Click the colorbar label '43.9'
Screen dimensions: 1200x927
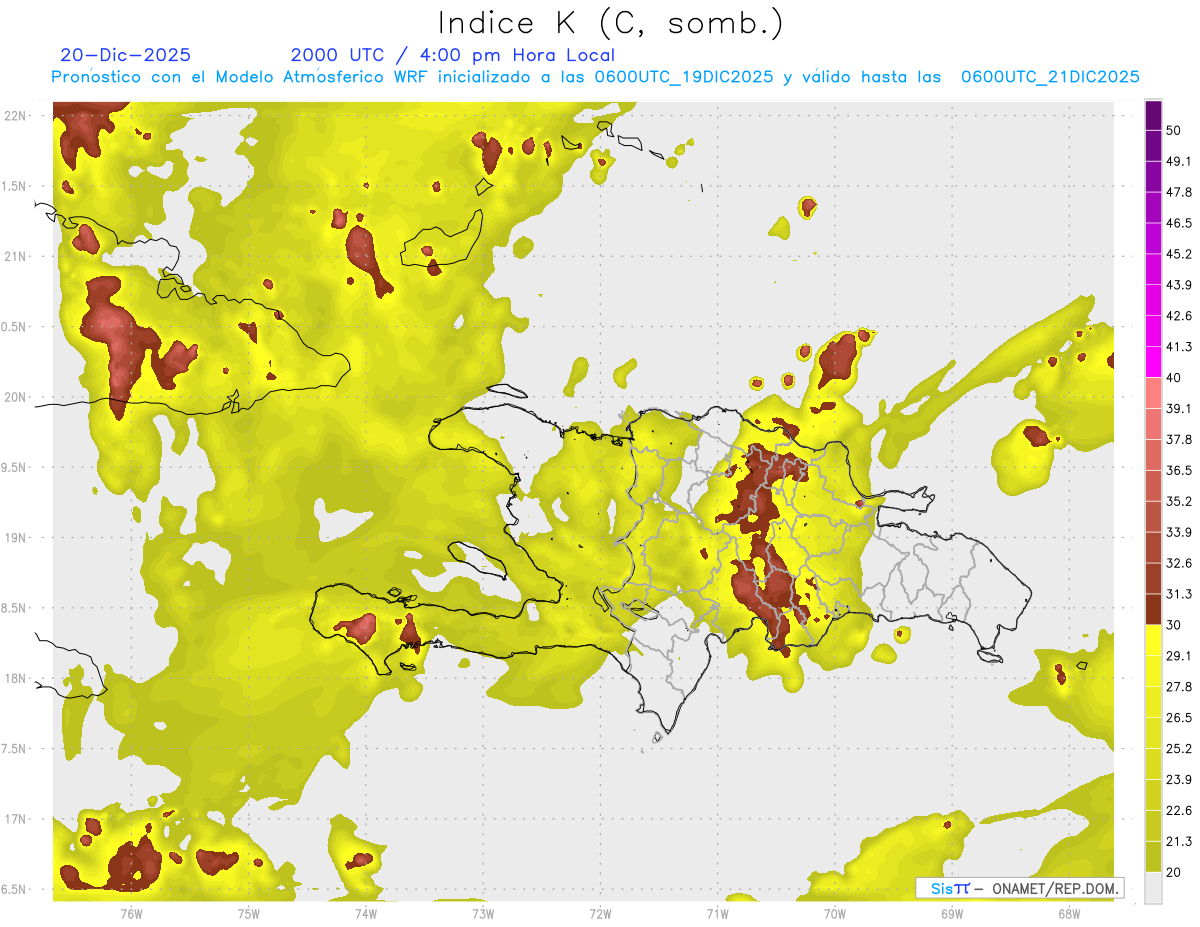click(1178, 285)
